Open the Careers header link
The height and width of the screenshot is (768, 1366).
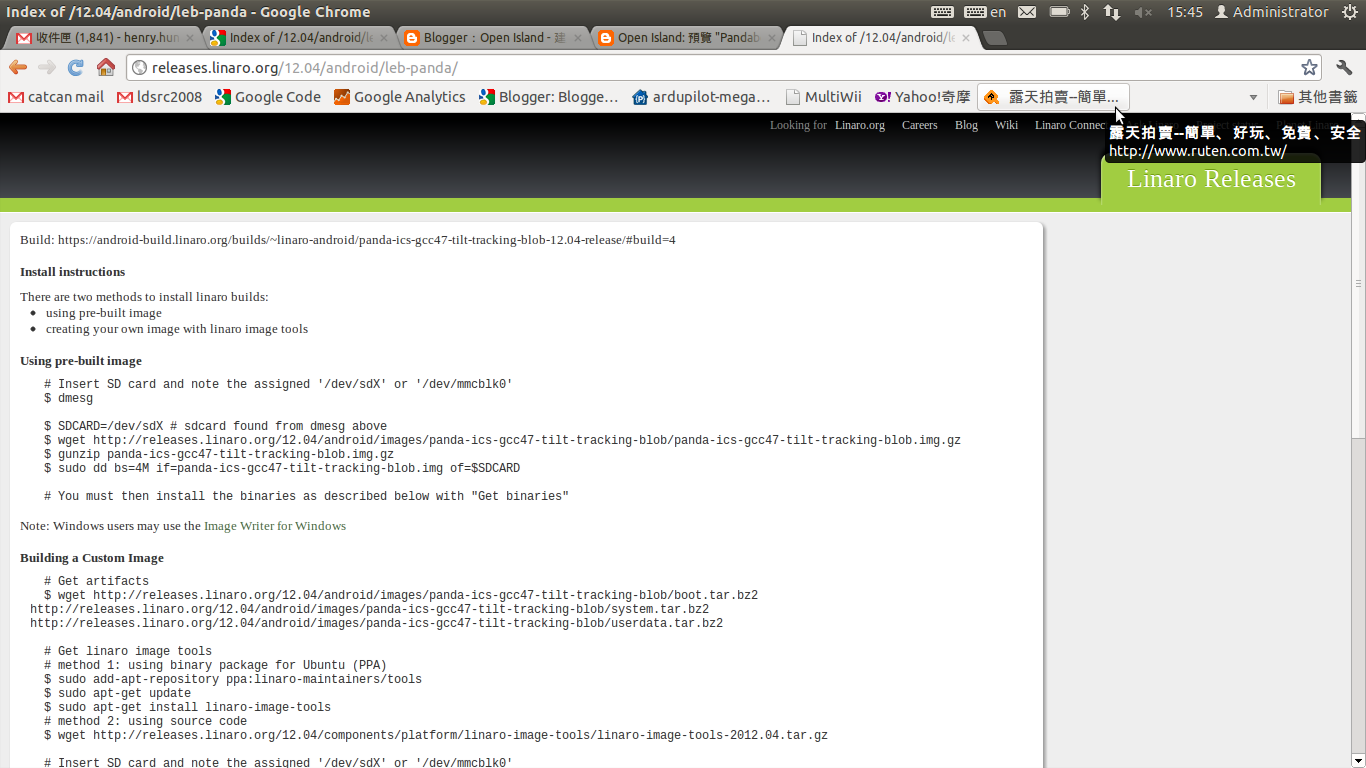coord(919,125)
